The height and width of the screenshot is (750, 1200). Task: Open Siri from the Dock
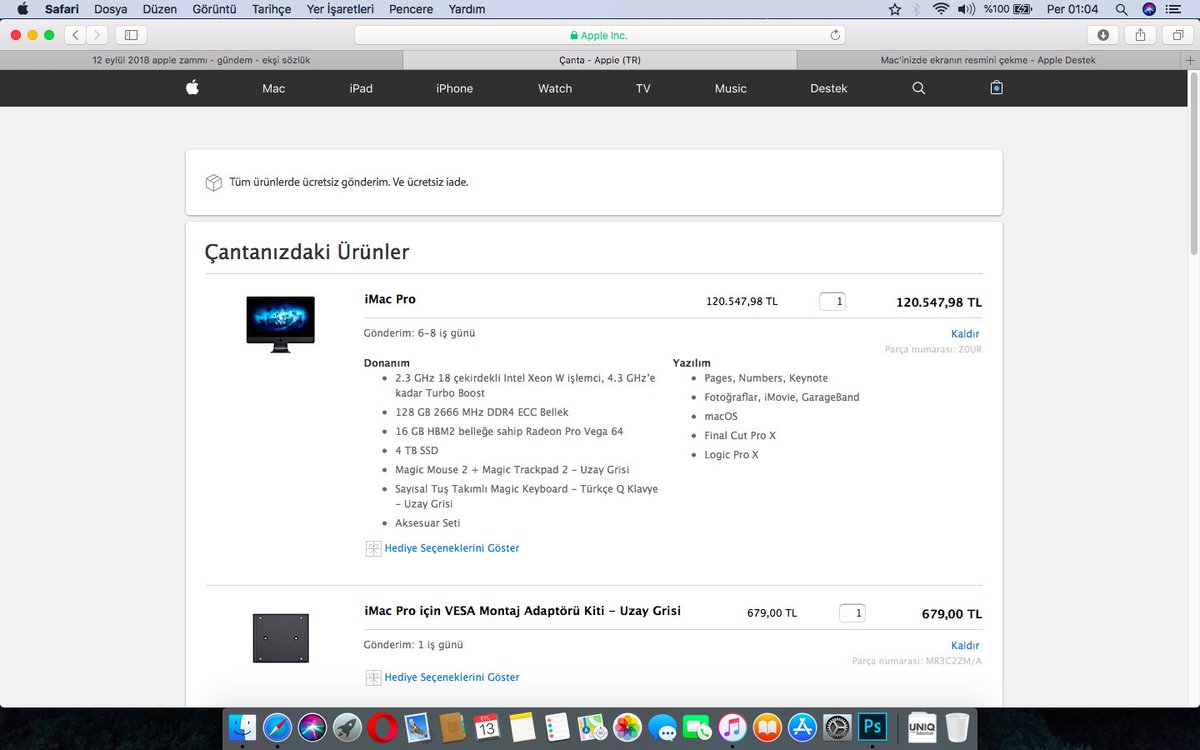click(312, 727)
